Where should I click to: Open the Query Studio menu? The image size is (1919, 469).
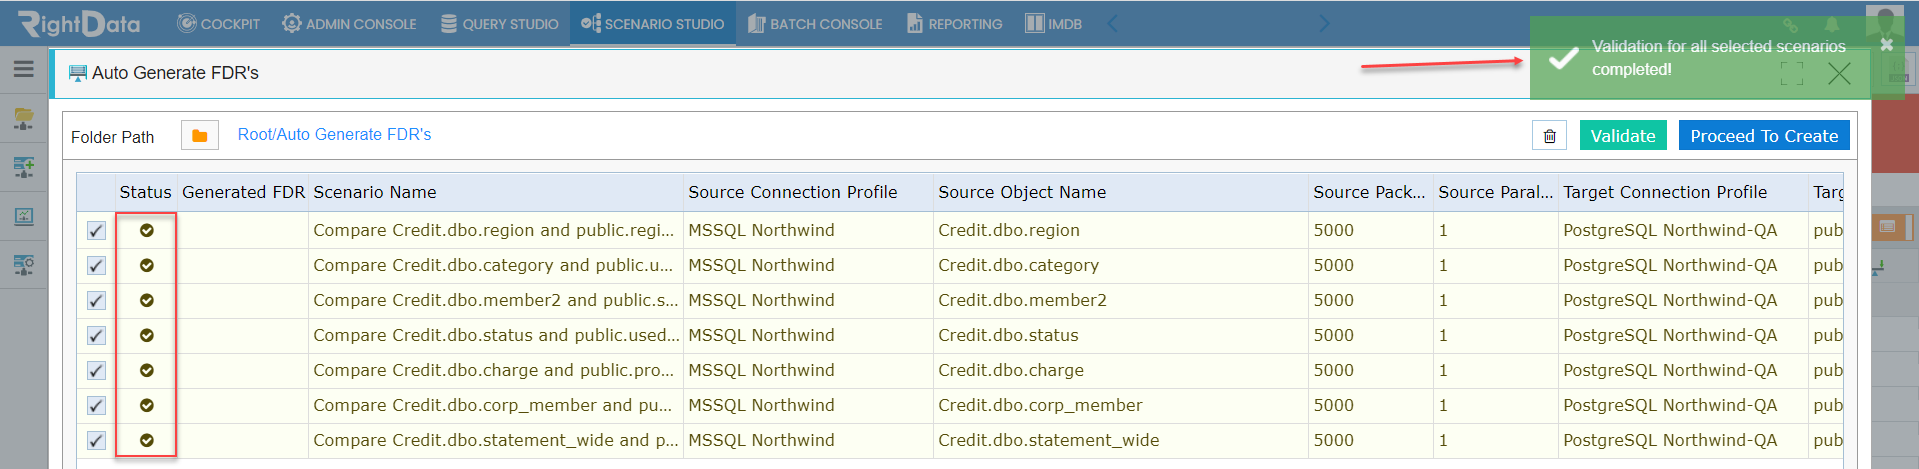(x=500, y=23)
